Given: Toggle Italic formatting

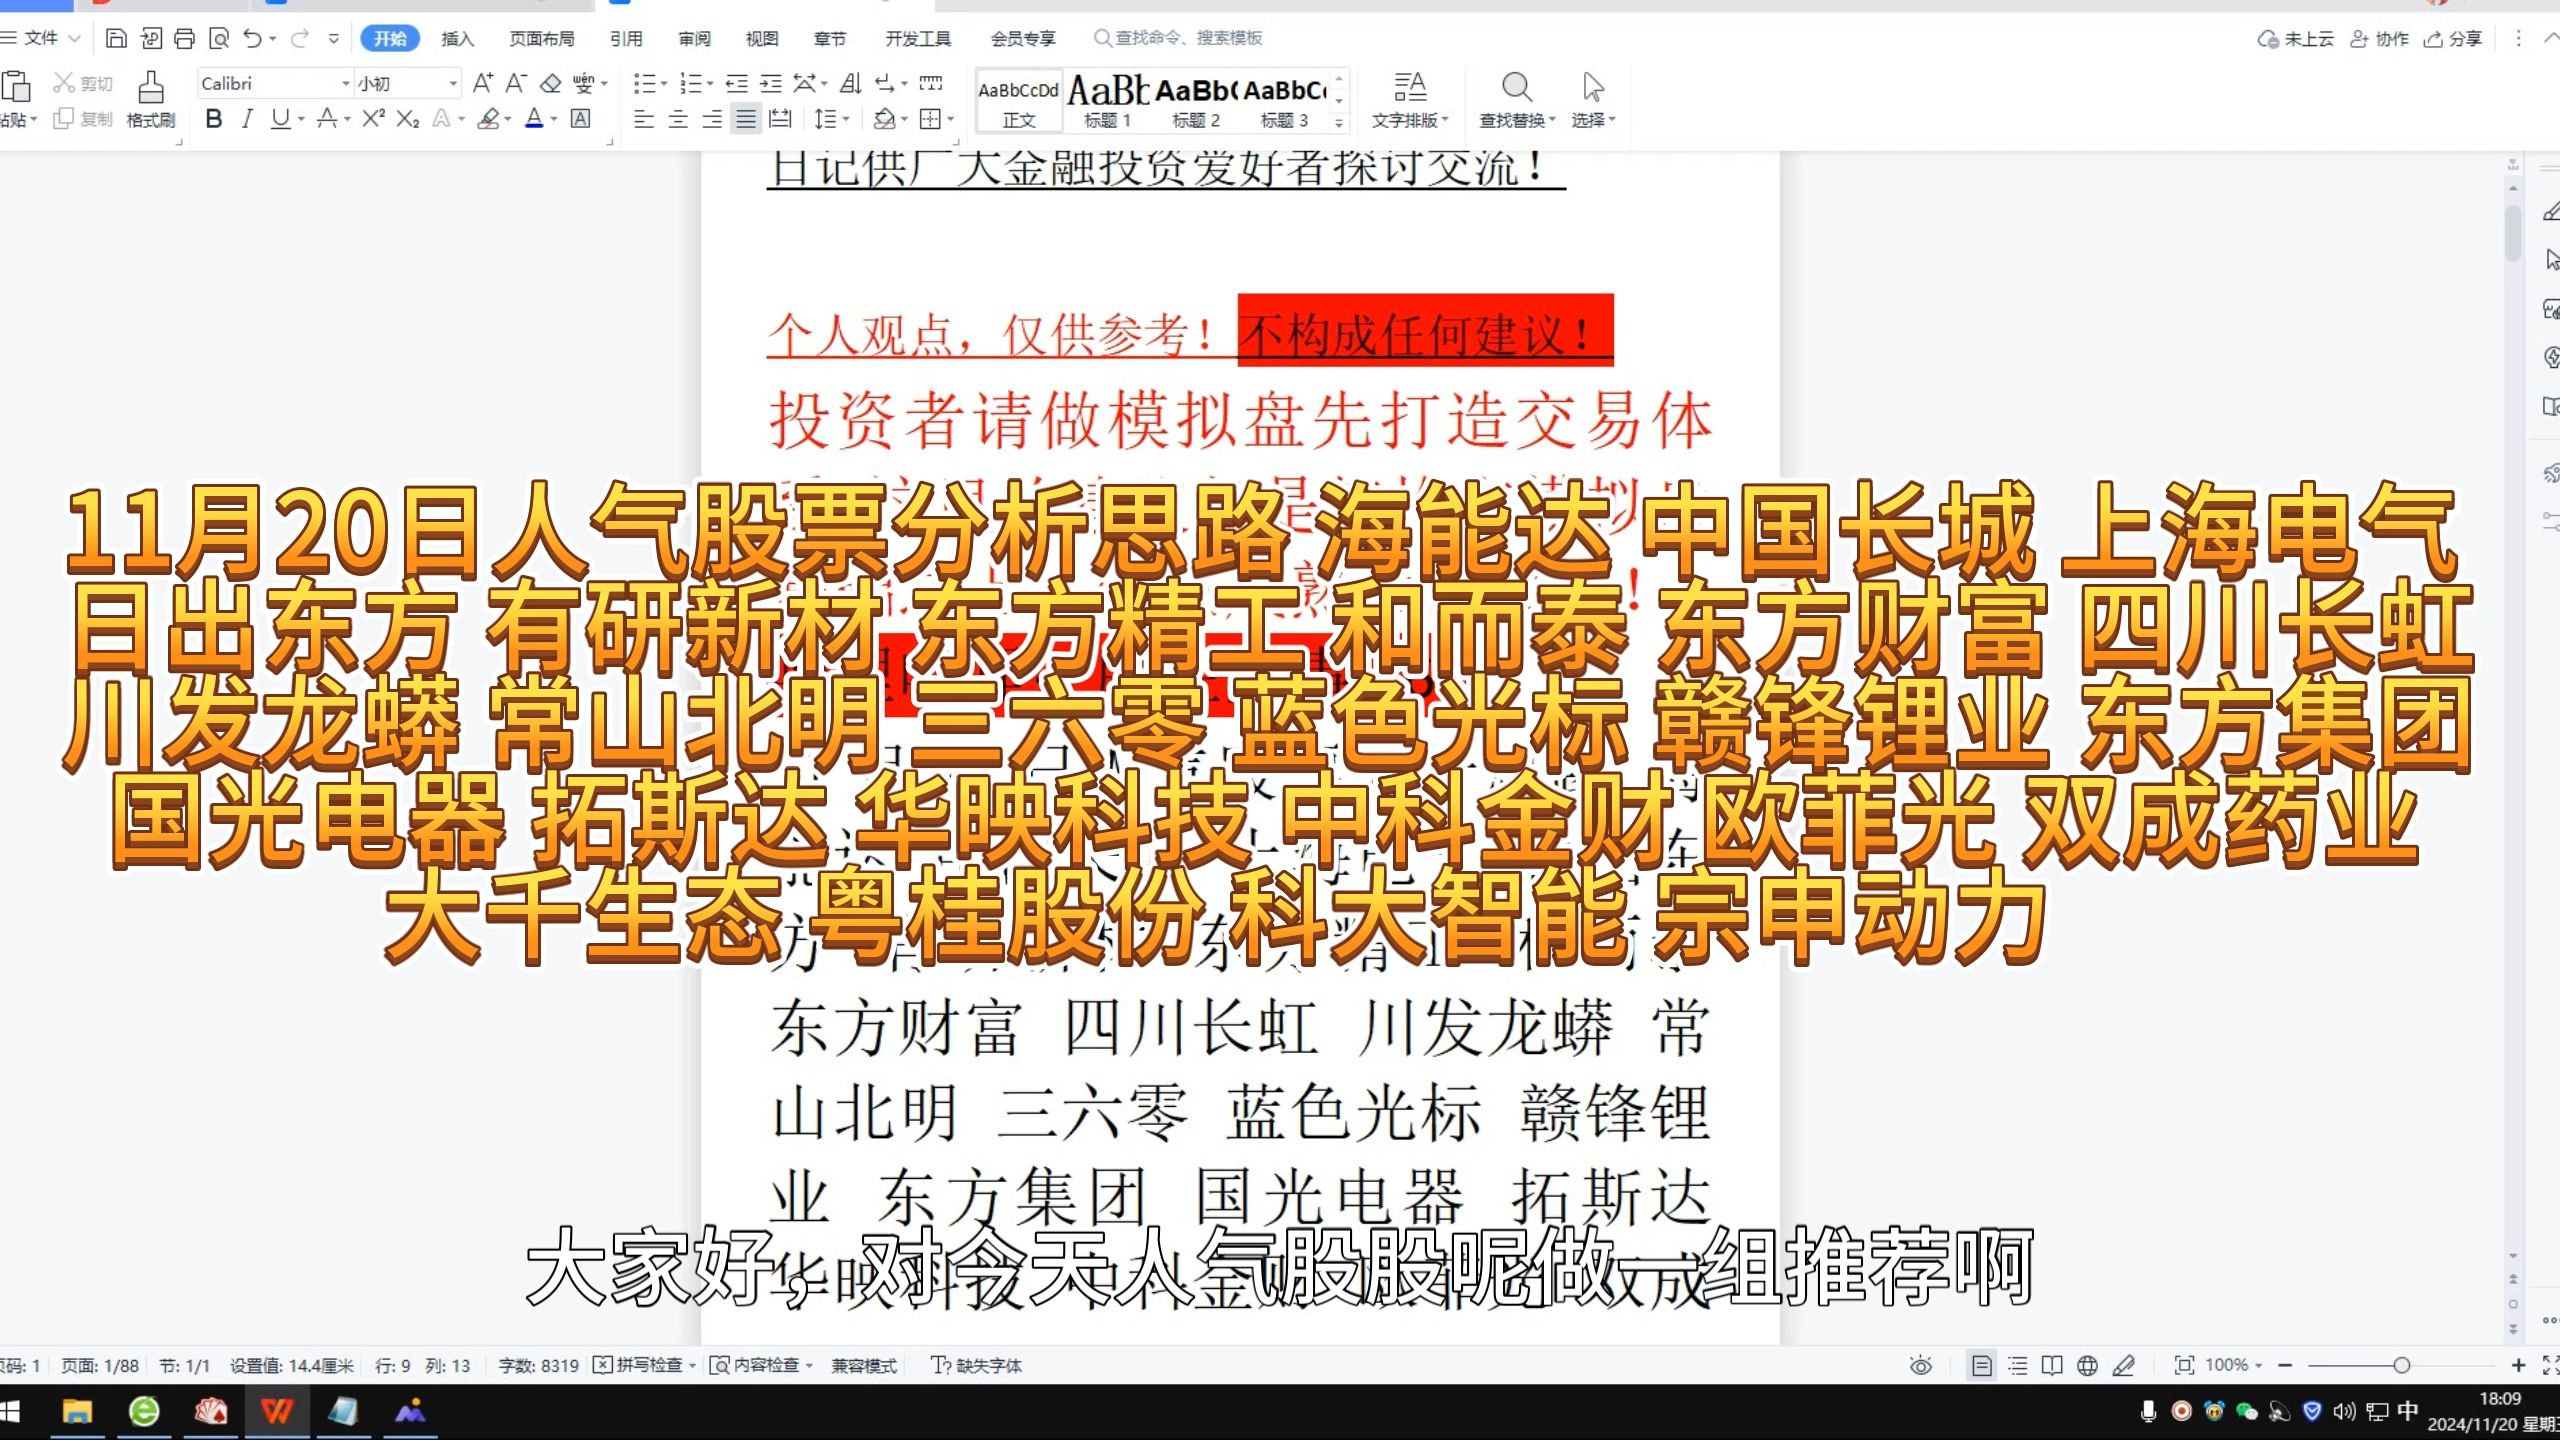Looking at the screenshot, I should point(246,119).
